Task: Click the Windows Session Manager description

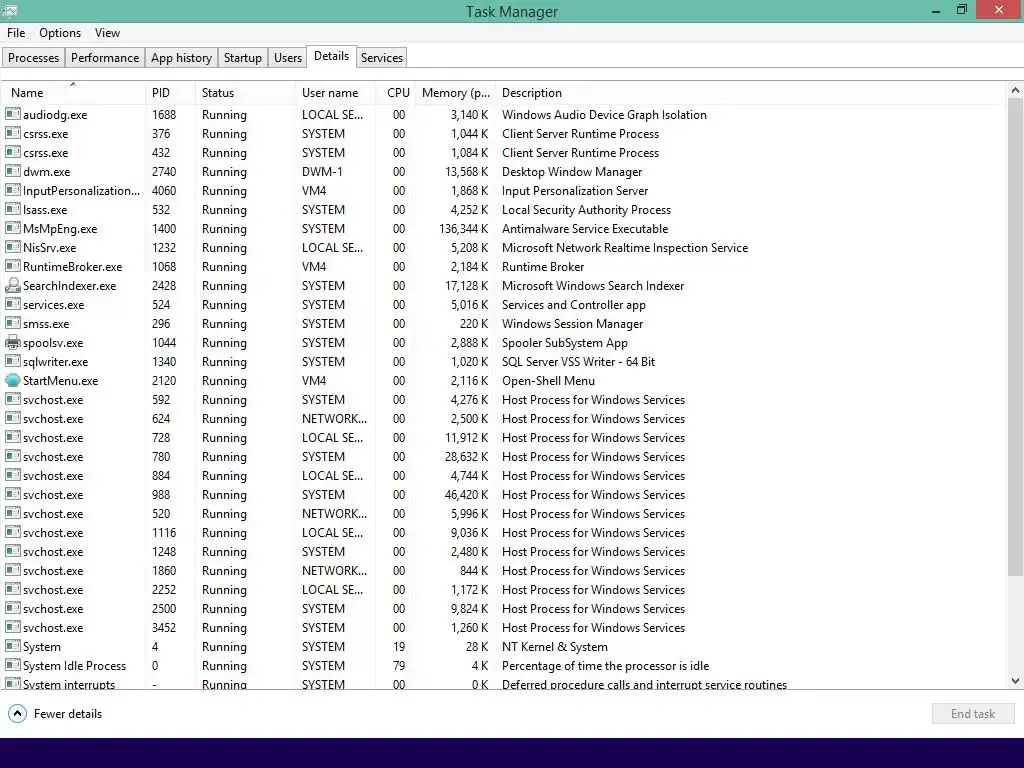Action: [572, 323]
